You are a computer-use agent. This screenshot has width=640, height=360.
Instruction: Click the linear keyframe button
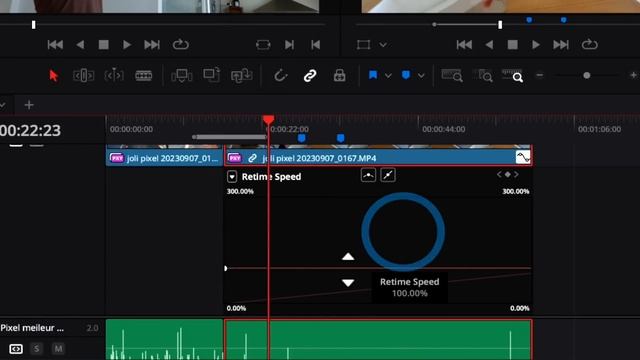click(388, 176)
